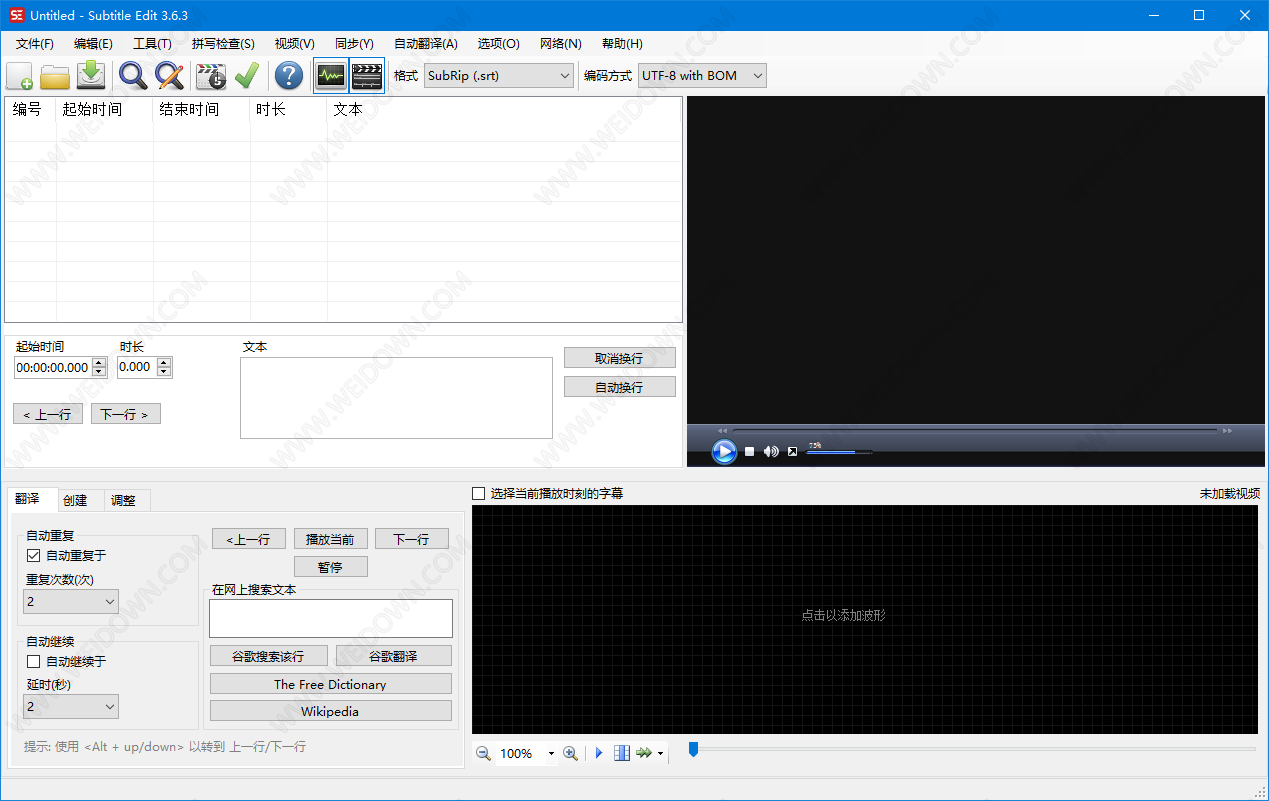
Task: Click the small blue waveform play triangle
Action: pyautogui.click(x=599, y=753)
